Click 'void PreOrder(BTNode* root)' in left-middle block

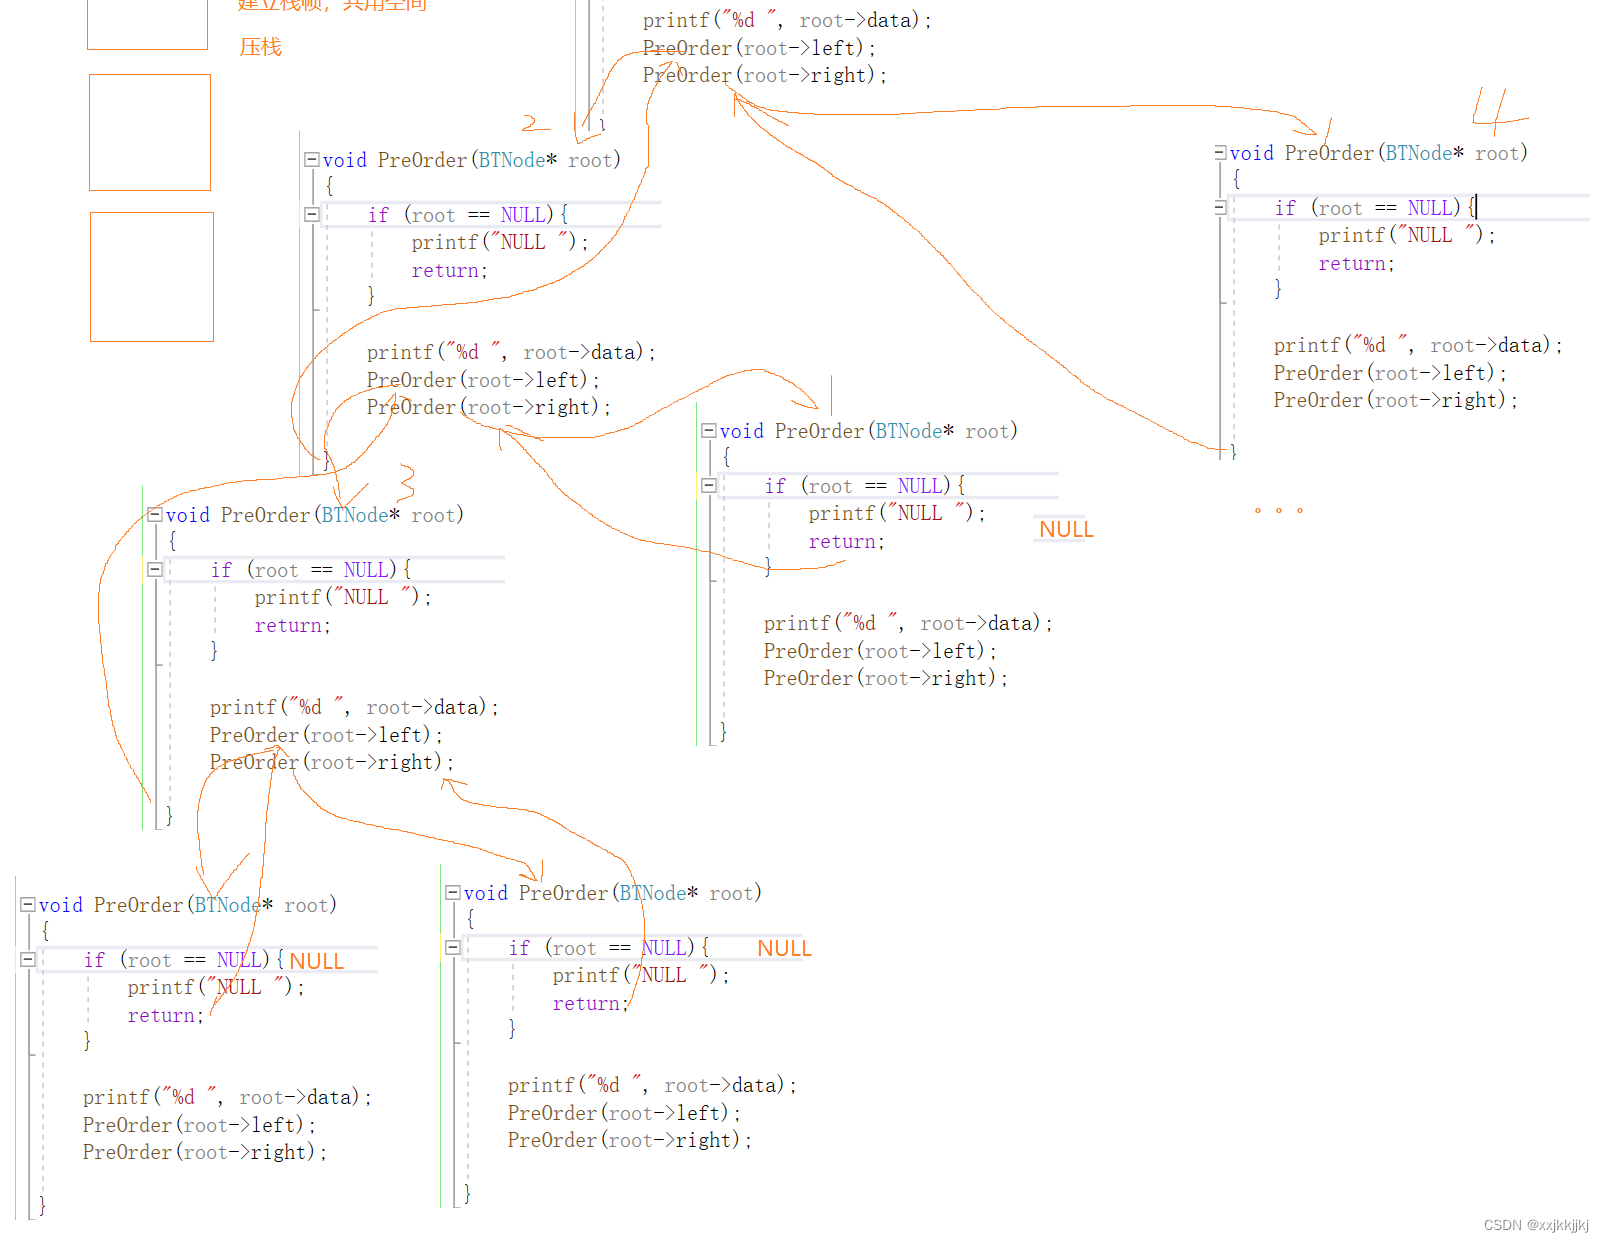coord(315,515)
